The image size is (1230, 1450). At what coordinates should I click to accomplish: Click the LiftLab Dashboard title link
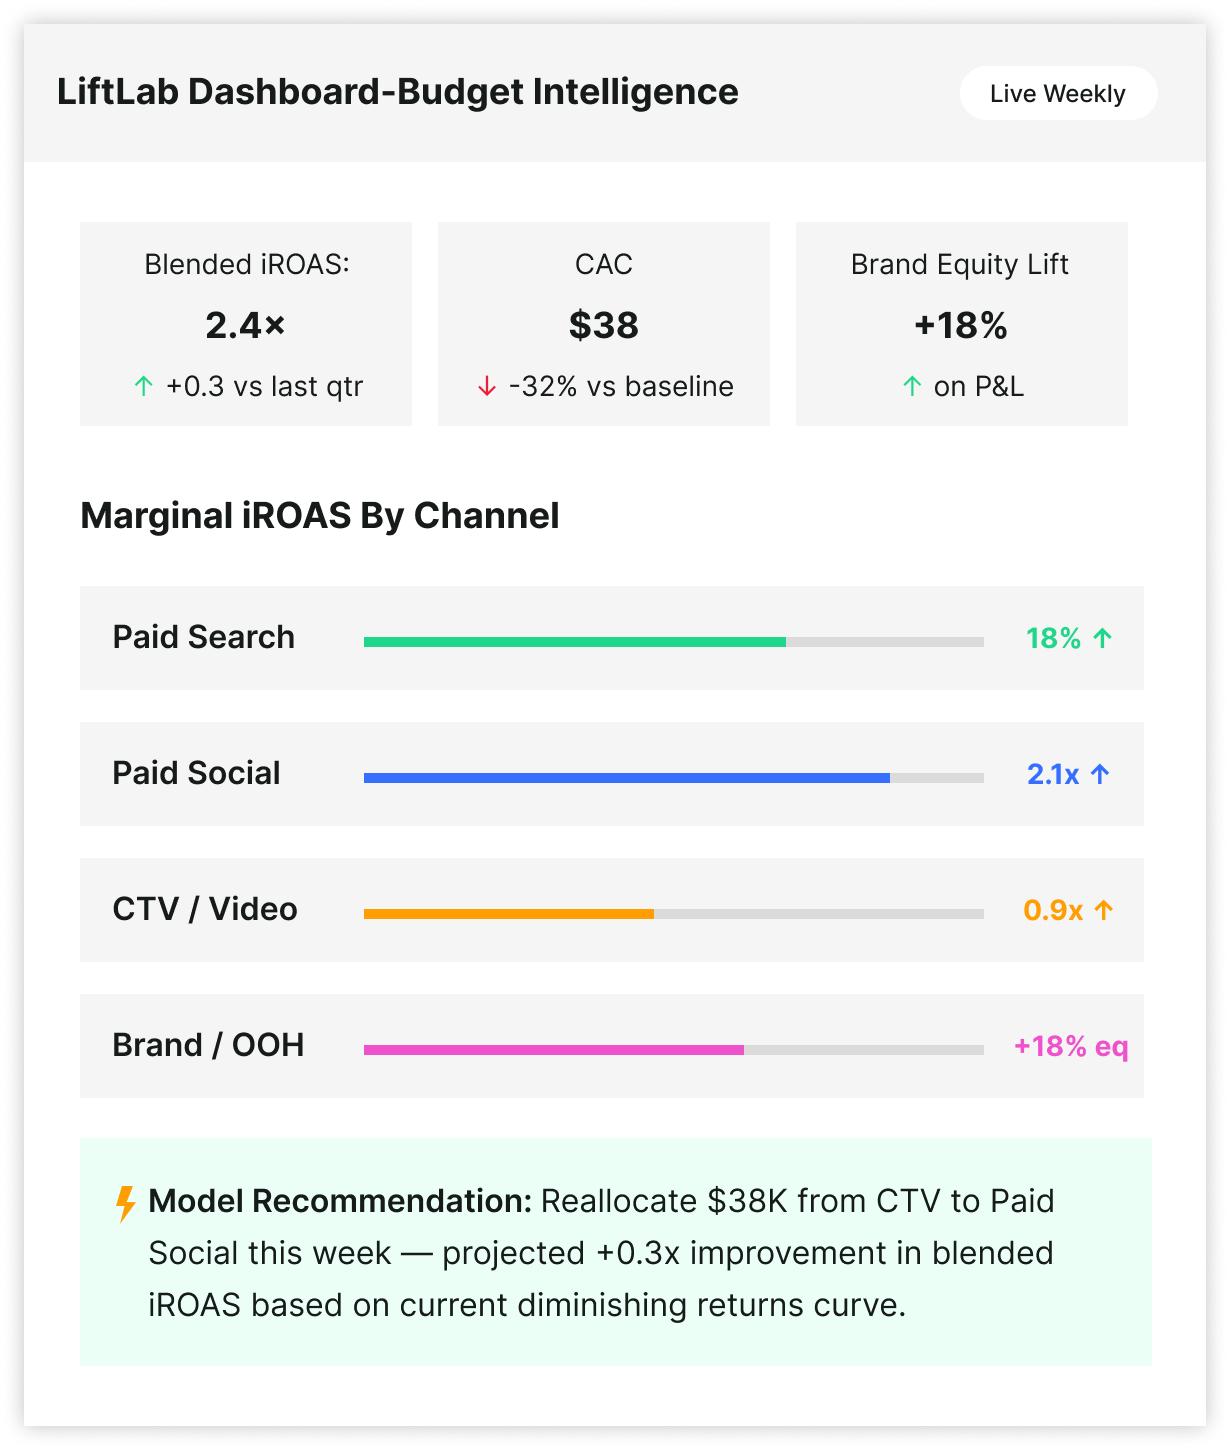pyautogui.click(x=398, y=92)
